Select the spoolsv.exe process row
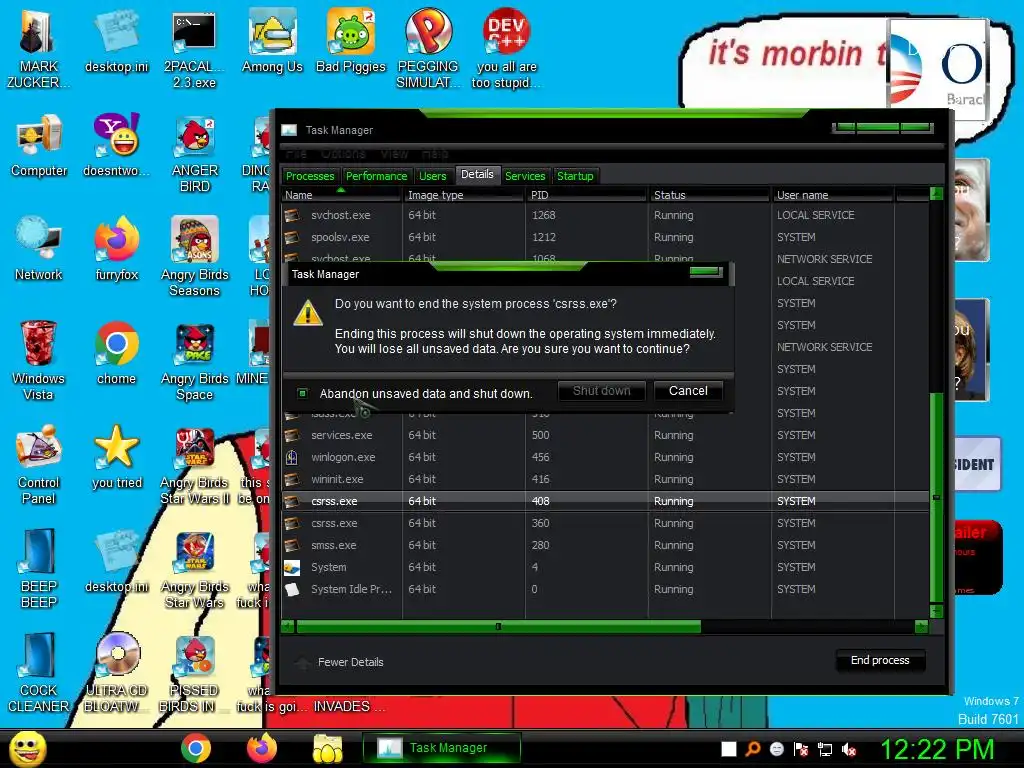This screenshot has width=1024, height=768. (x=605, y=237)
